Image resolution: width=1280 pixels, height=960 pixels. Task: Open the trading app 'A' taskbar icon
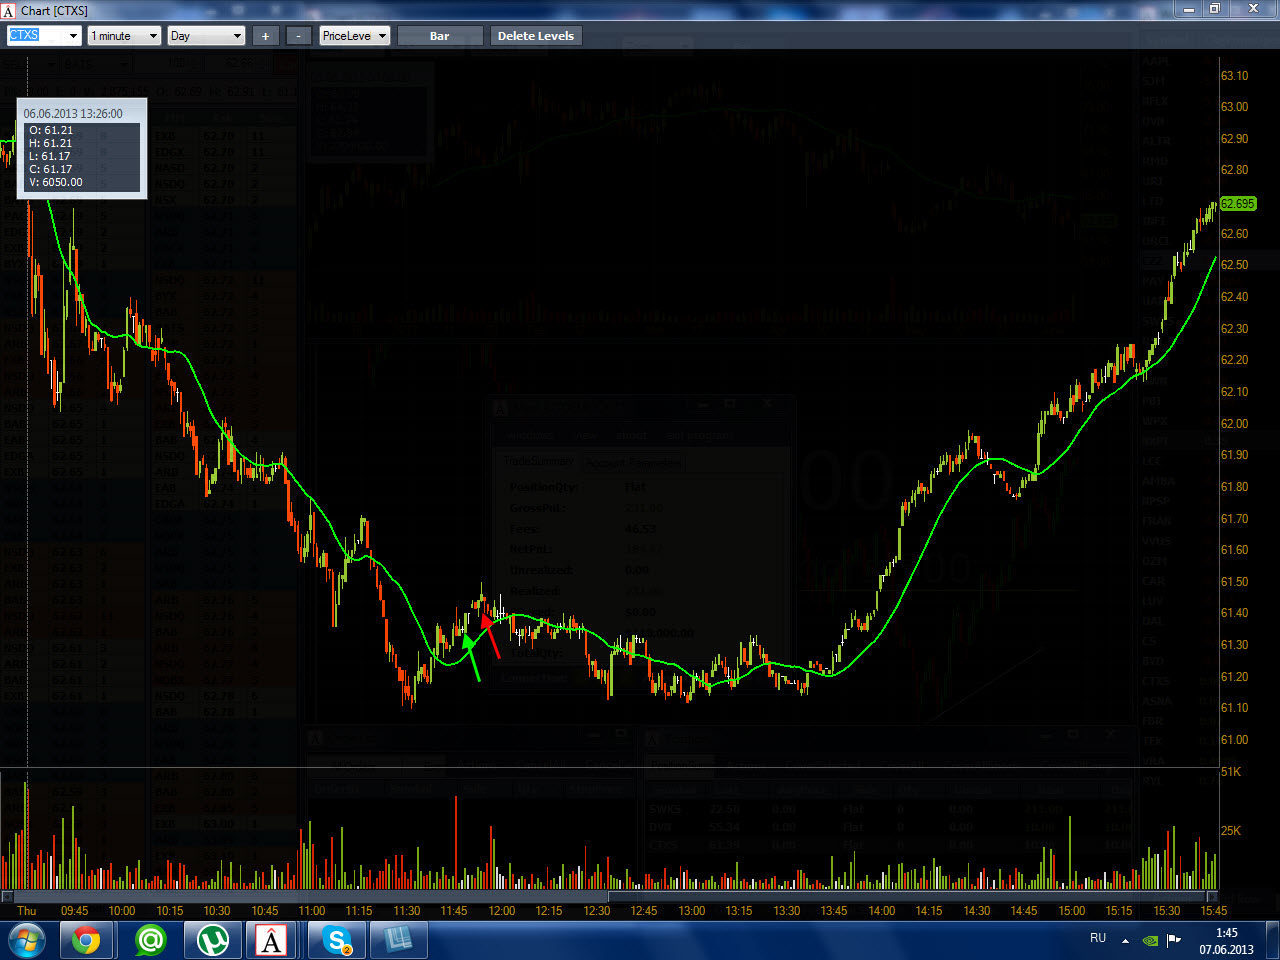pyautogui.click(x=272, y=940)
